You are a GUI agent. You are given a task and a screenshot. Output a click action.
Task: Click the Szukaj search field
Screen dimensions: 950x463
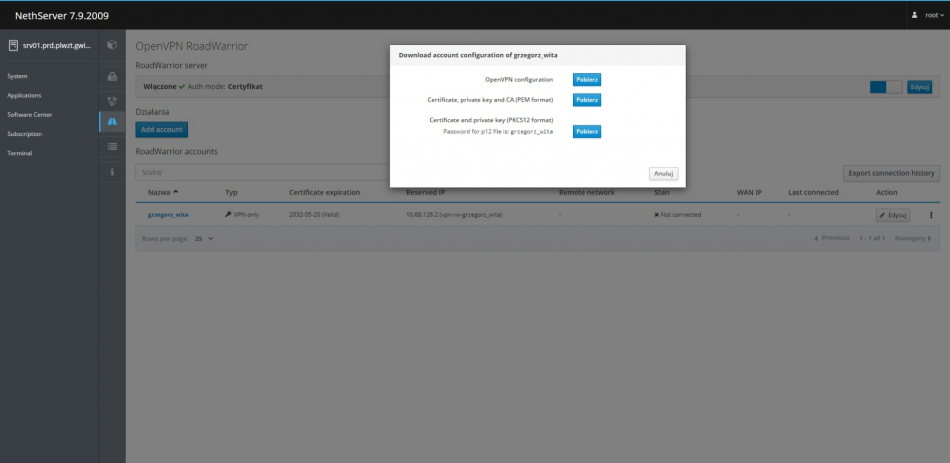(260, 173)
